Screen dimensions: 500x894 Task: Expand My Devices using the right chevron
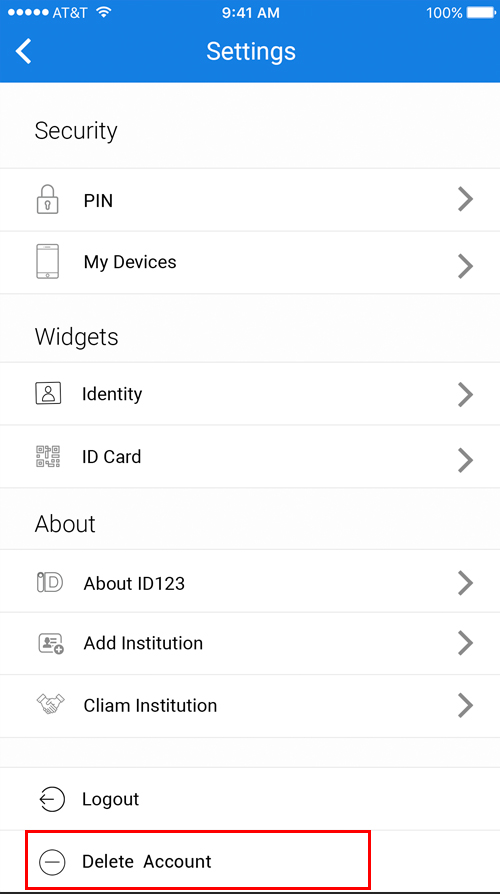pos(466,266)
